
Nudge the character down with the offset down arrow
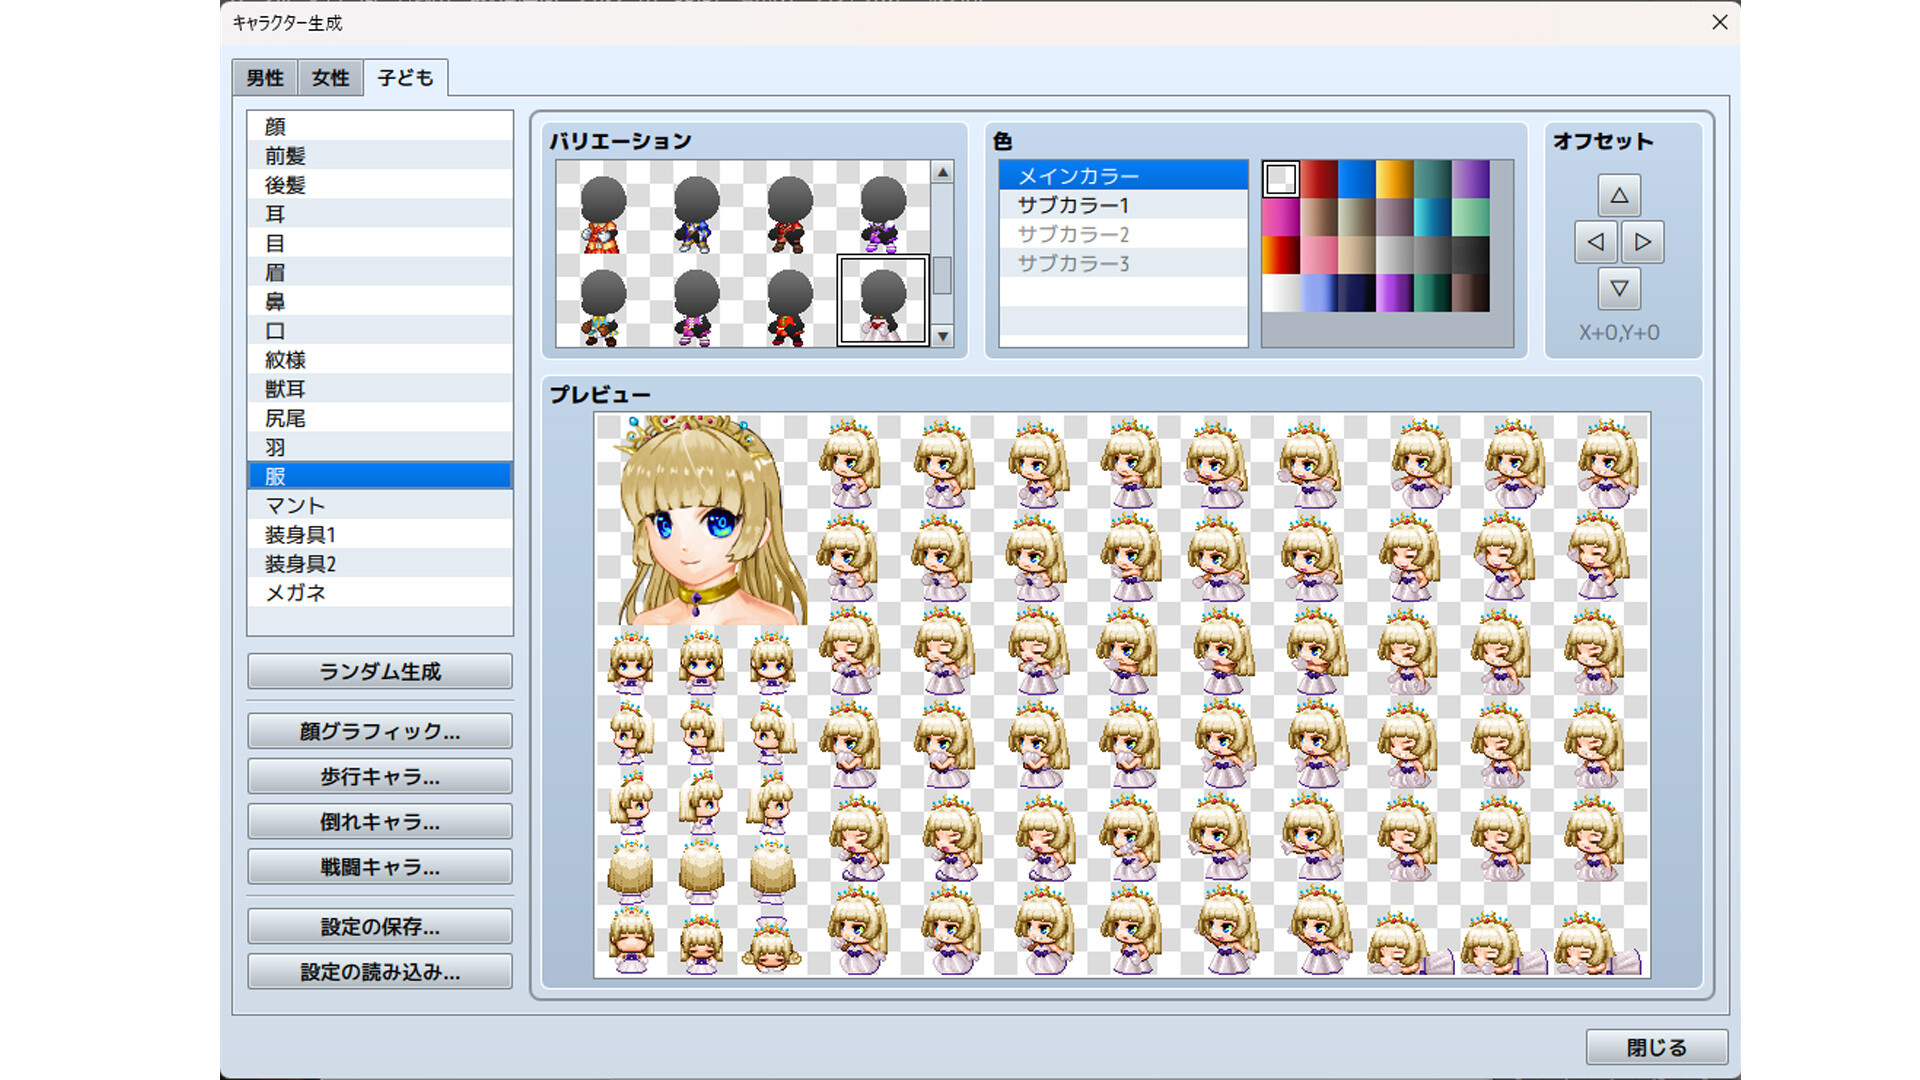1618,290
